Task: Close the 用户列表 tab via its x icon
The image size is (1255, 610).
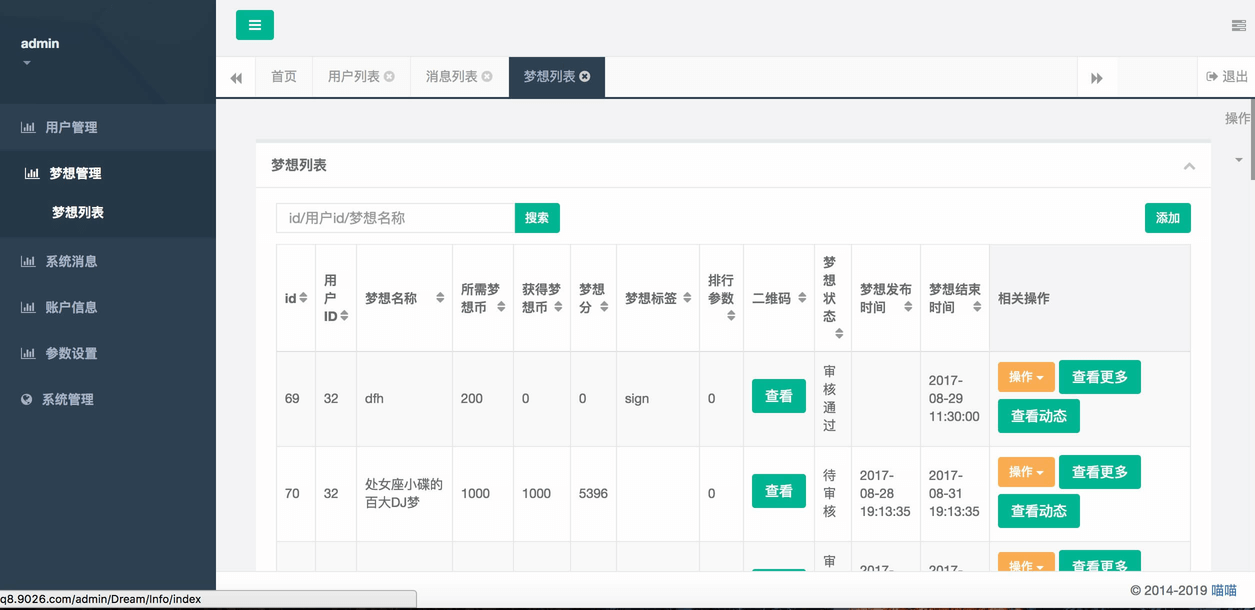Action: [x=389, y=77]
